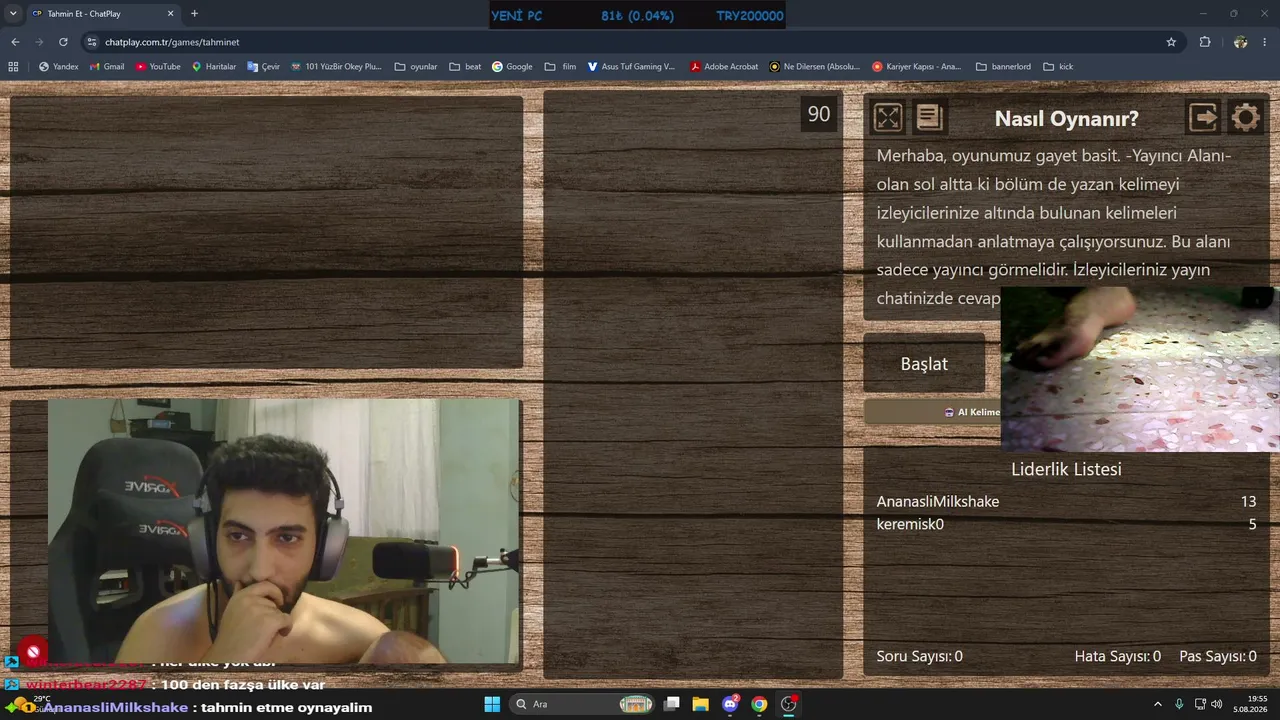Viewport: 1280px width, 720px height.
Task: Open the Haritalar bookmark
Action: coord(214,67)
